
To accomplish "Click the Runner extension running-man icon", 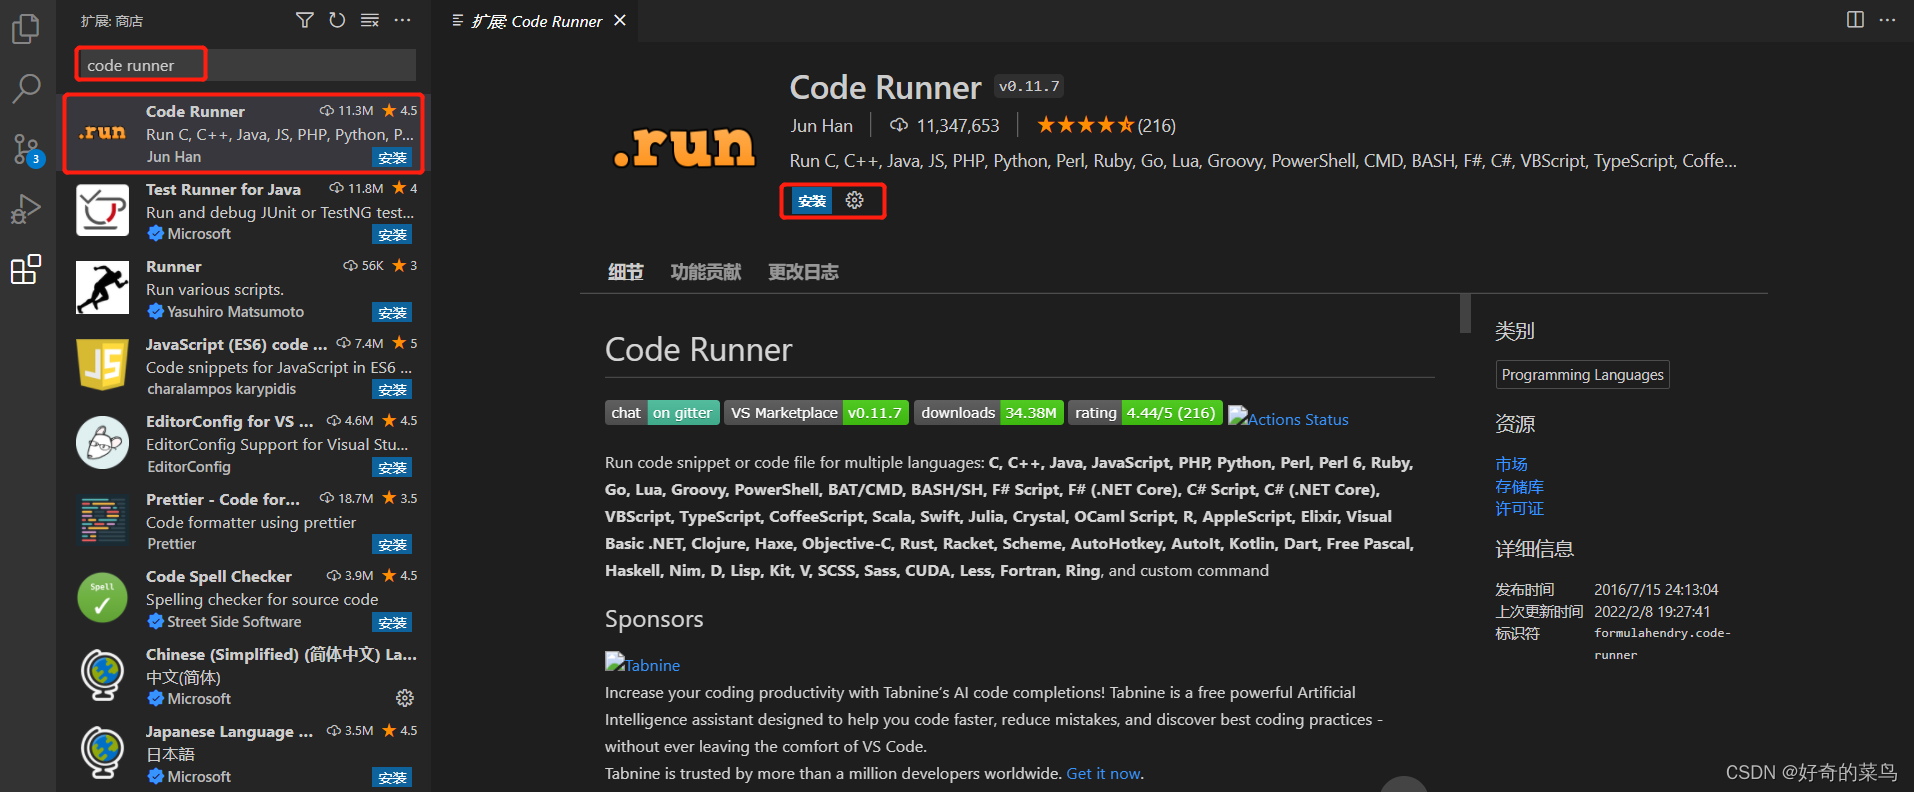I will pyautogui.click(x=103, y=288).
